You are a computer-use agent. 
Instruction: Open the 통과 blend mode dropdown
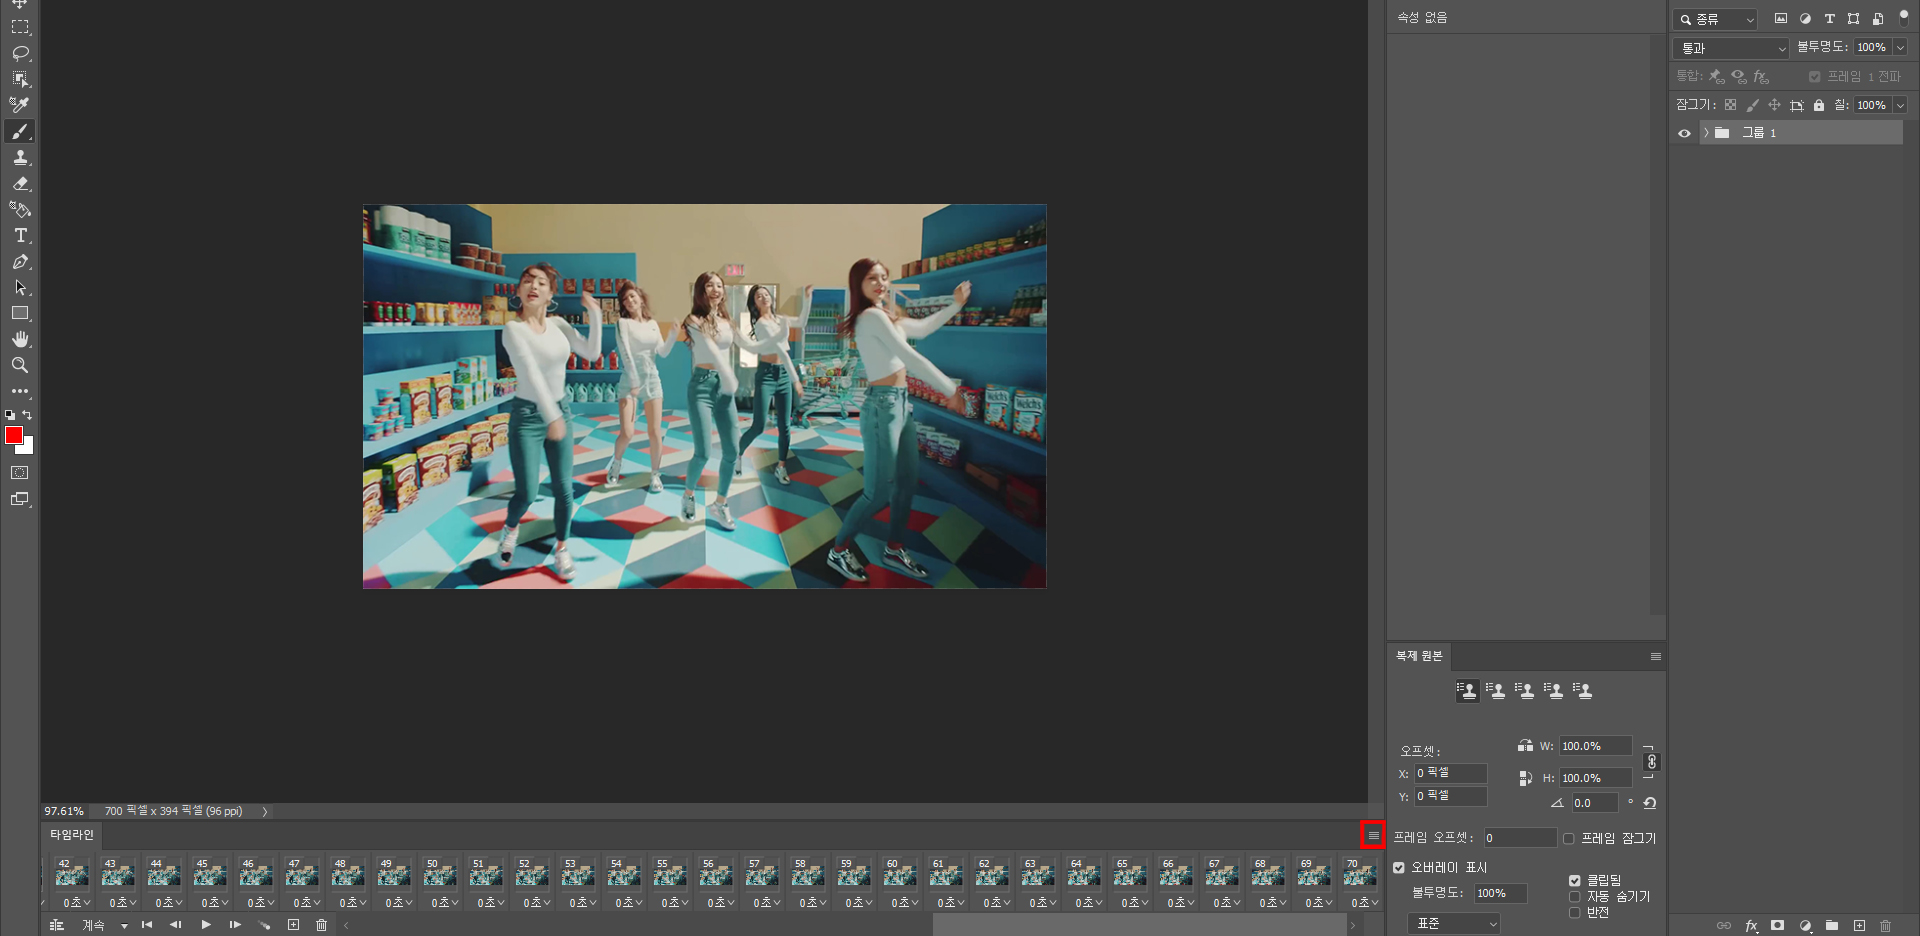[x=1730, y=48]
